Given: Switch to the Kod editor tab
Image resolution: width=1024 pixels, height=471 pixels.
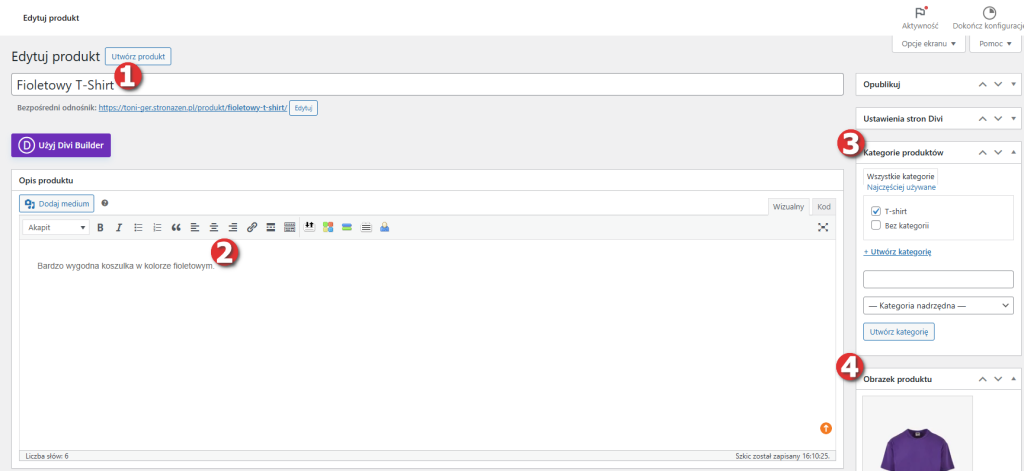Looking at the screenshot, I should pyautogui.click(x=823, y=206).
